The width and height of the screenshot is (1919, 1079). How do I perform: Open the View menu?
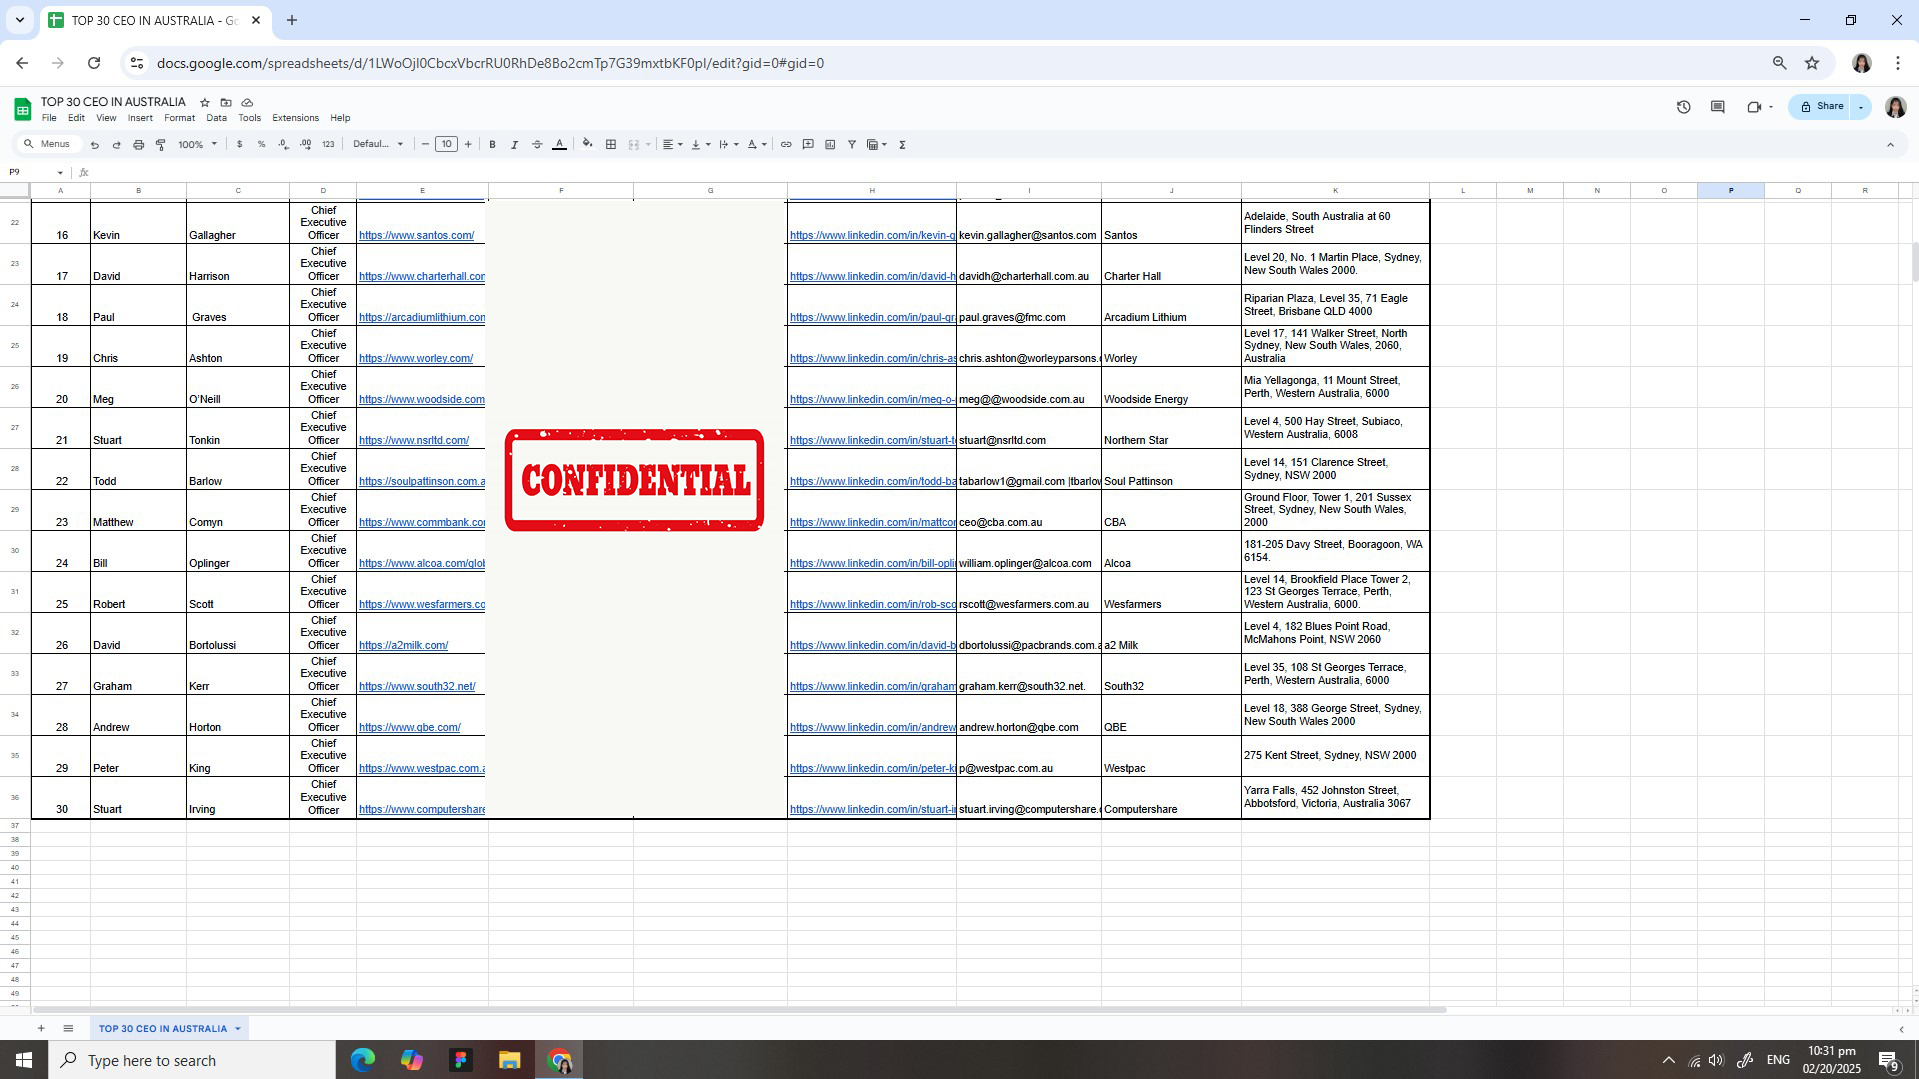click(x=106, y=118)
